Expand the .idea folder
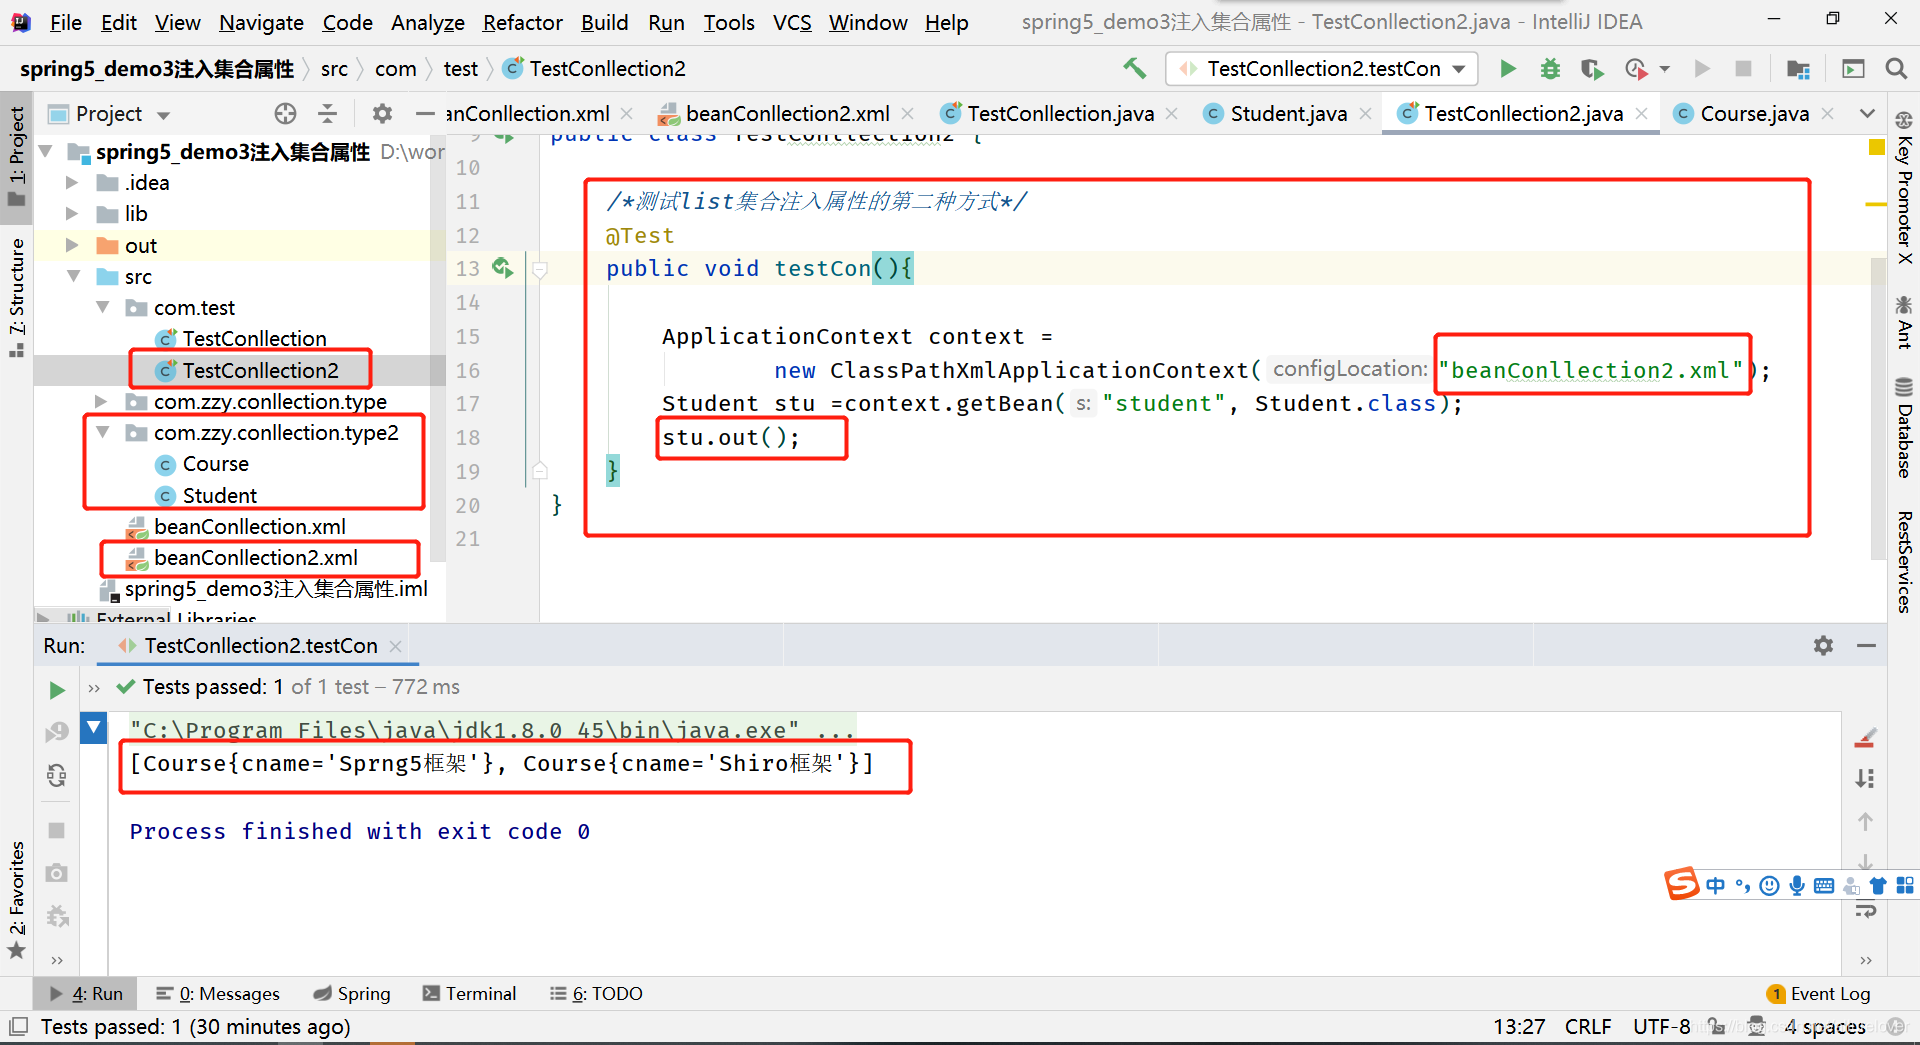This screenshot has width=1920, height=1045. tap(72, 182)
